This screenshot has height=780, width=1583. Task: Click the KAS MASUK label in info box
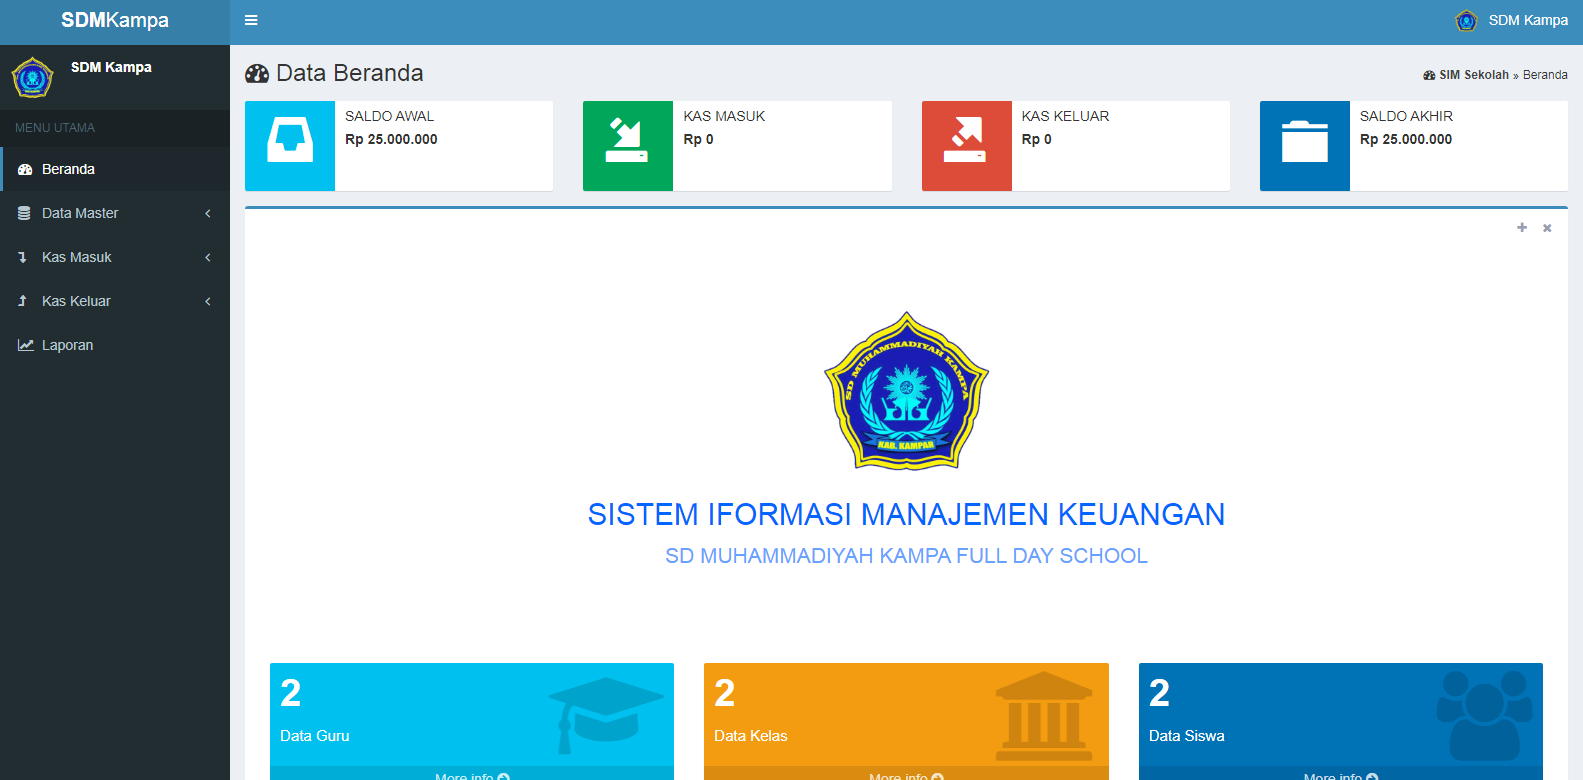(724, 116)
